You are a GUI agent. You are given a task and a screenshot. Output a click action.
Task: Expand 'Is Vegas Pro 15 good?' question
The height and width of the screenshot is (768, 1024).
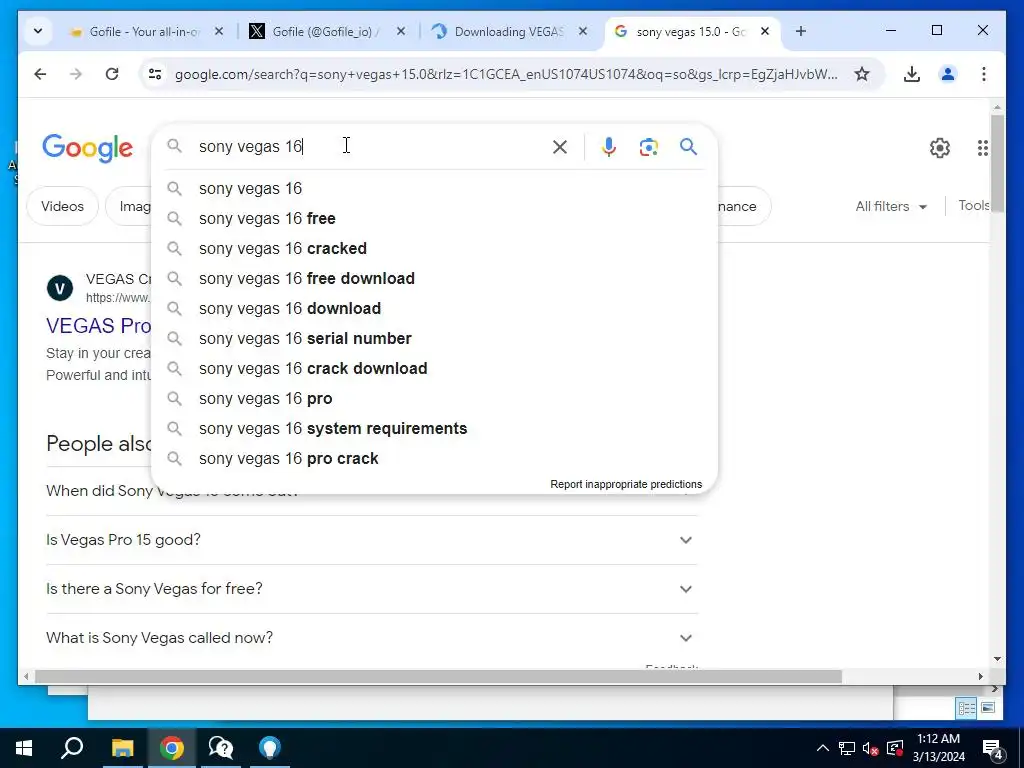pyautogui.click(x=371, y=540)
